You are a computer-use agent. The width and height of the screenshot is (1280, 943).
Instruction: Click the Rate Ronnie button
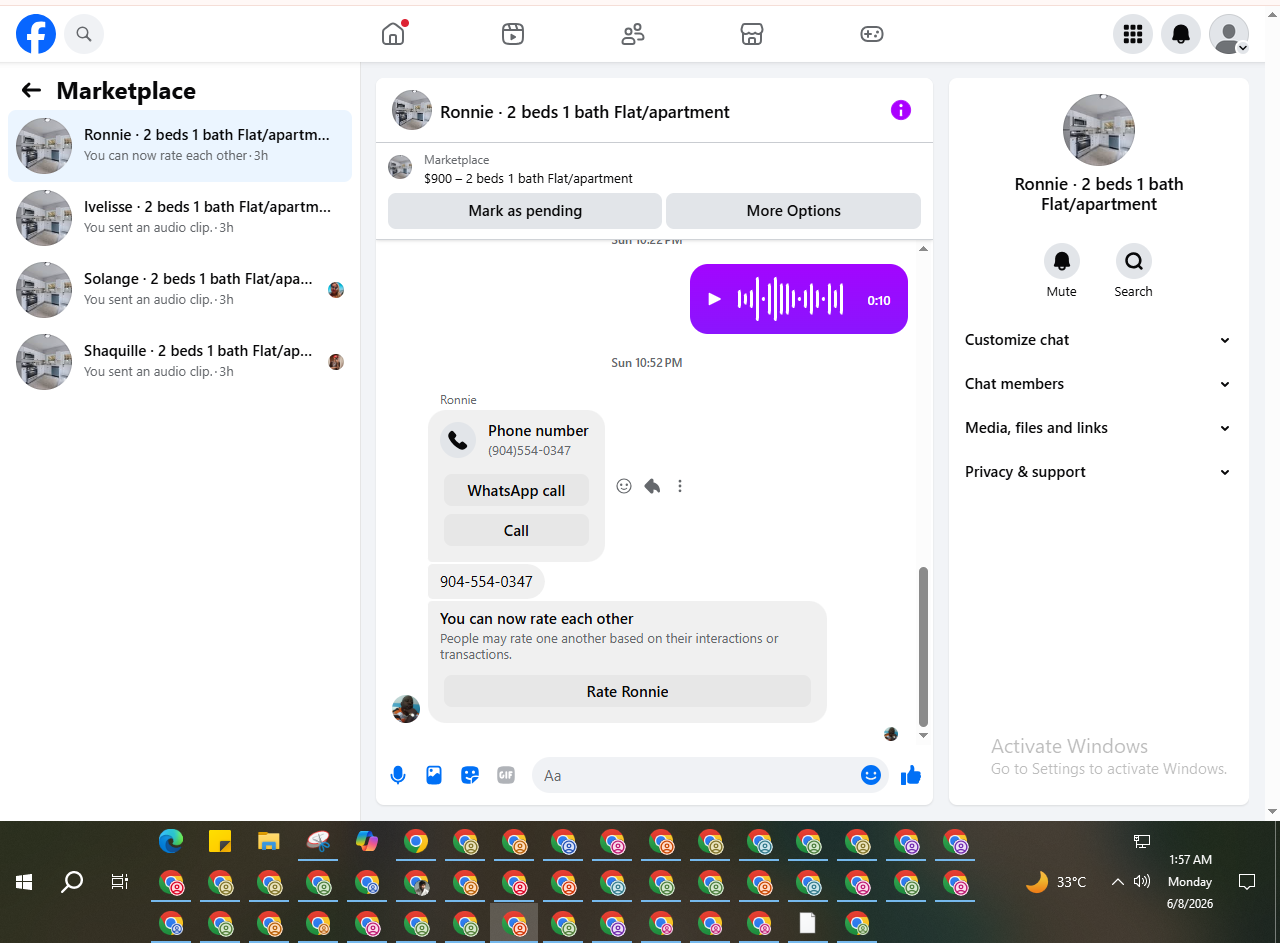tap(627, 692)
